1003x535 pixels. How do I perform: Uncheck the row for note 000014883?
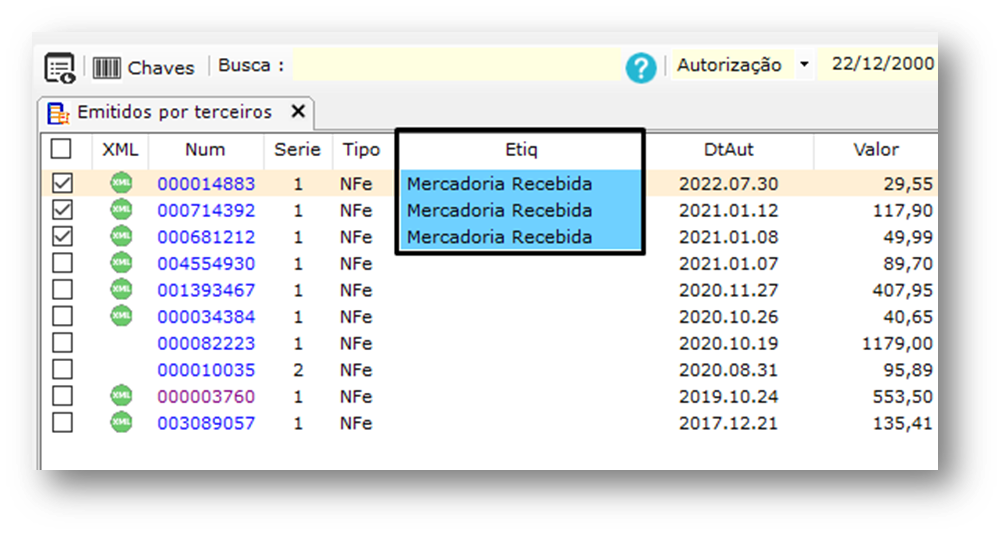[x=62, y=183]
